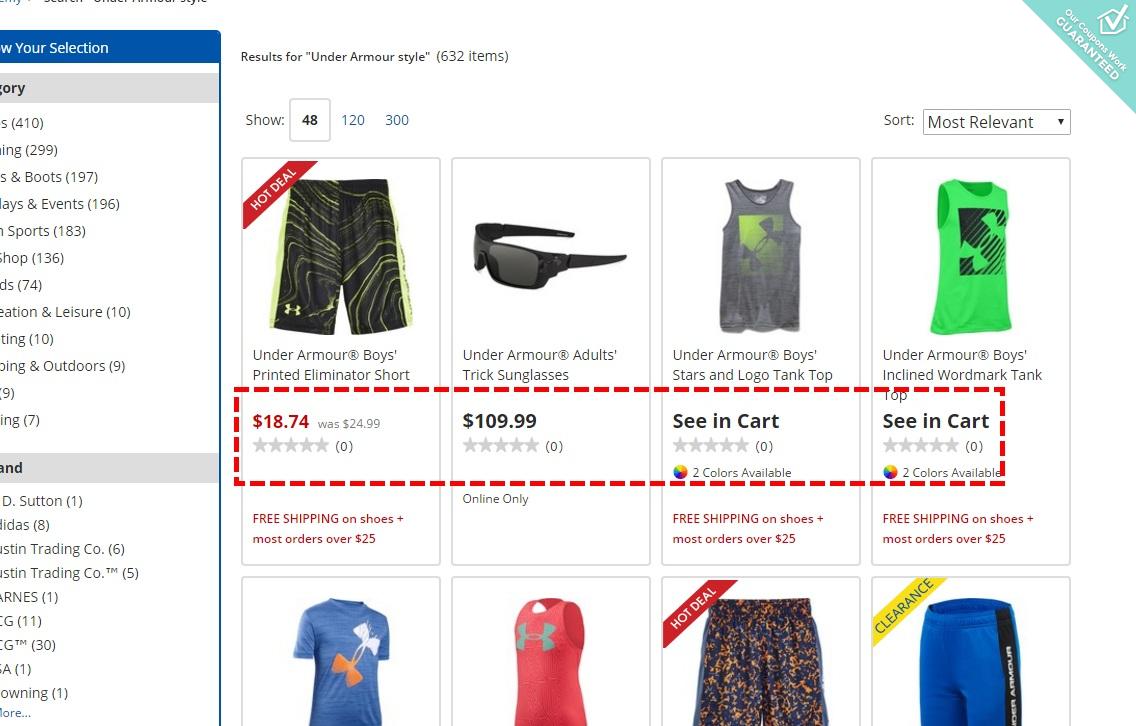Show 300 items per page
This screenshot has width=1136, height=726.
click(x=396, y=120)
